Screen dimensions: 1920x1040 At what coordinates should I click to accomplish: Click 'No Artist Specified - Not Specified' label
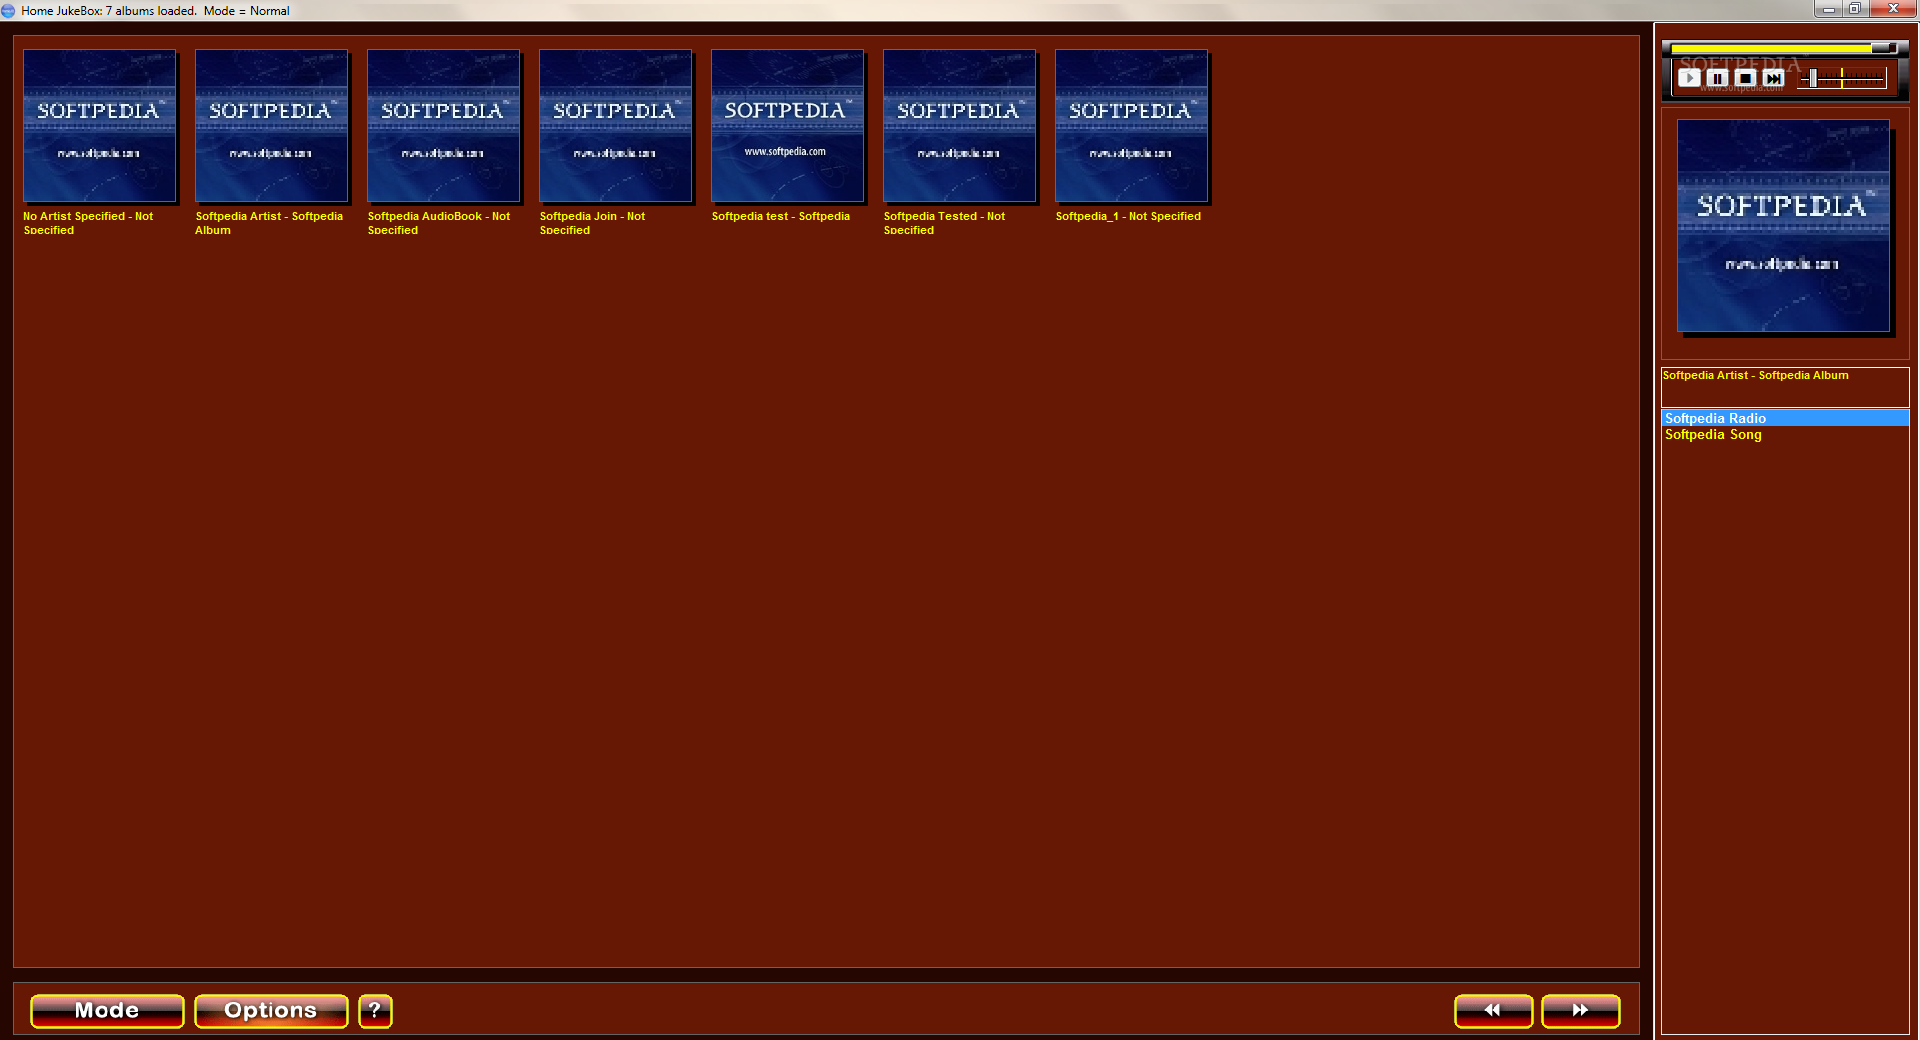point(88,223)
